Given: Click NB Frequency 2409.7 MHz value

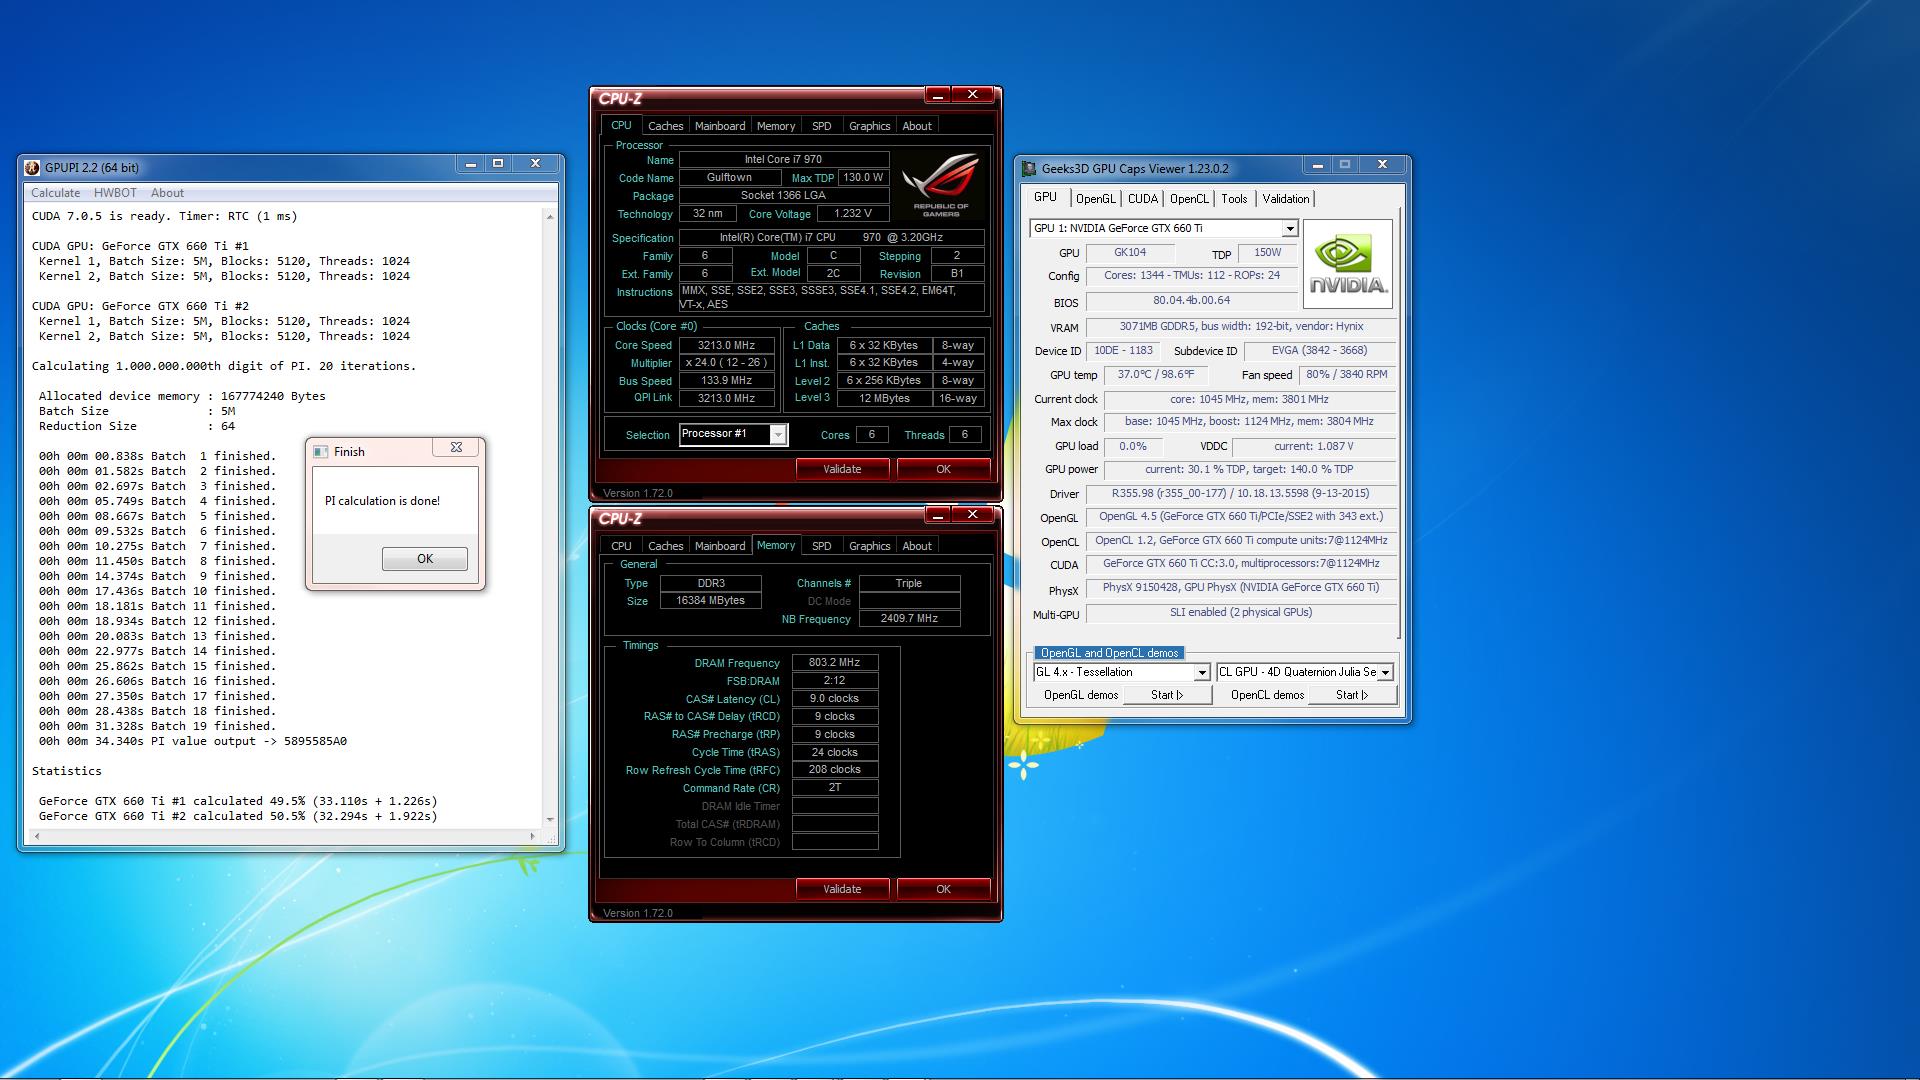Looking at the screenshot, I should 909,619.
